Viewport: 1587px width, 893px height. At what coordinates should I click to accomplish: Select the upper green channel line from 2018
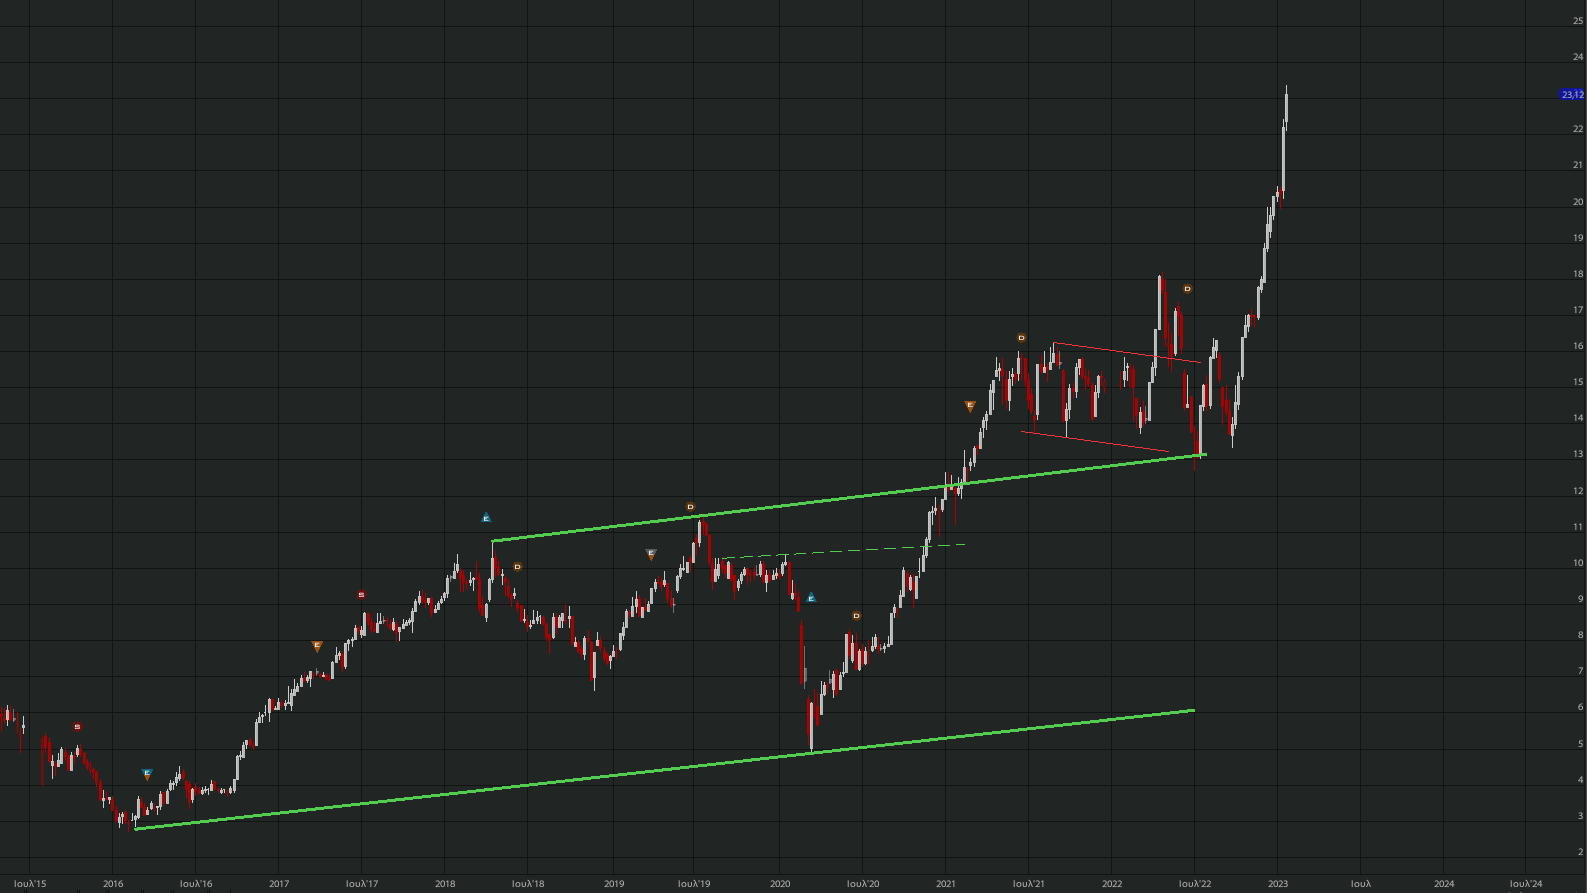[x=849, y=498]
